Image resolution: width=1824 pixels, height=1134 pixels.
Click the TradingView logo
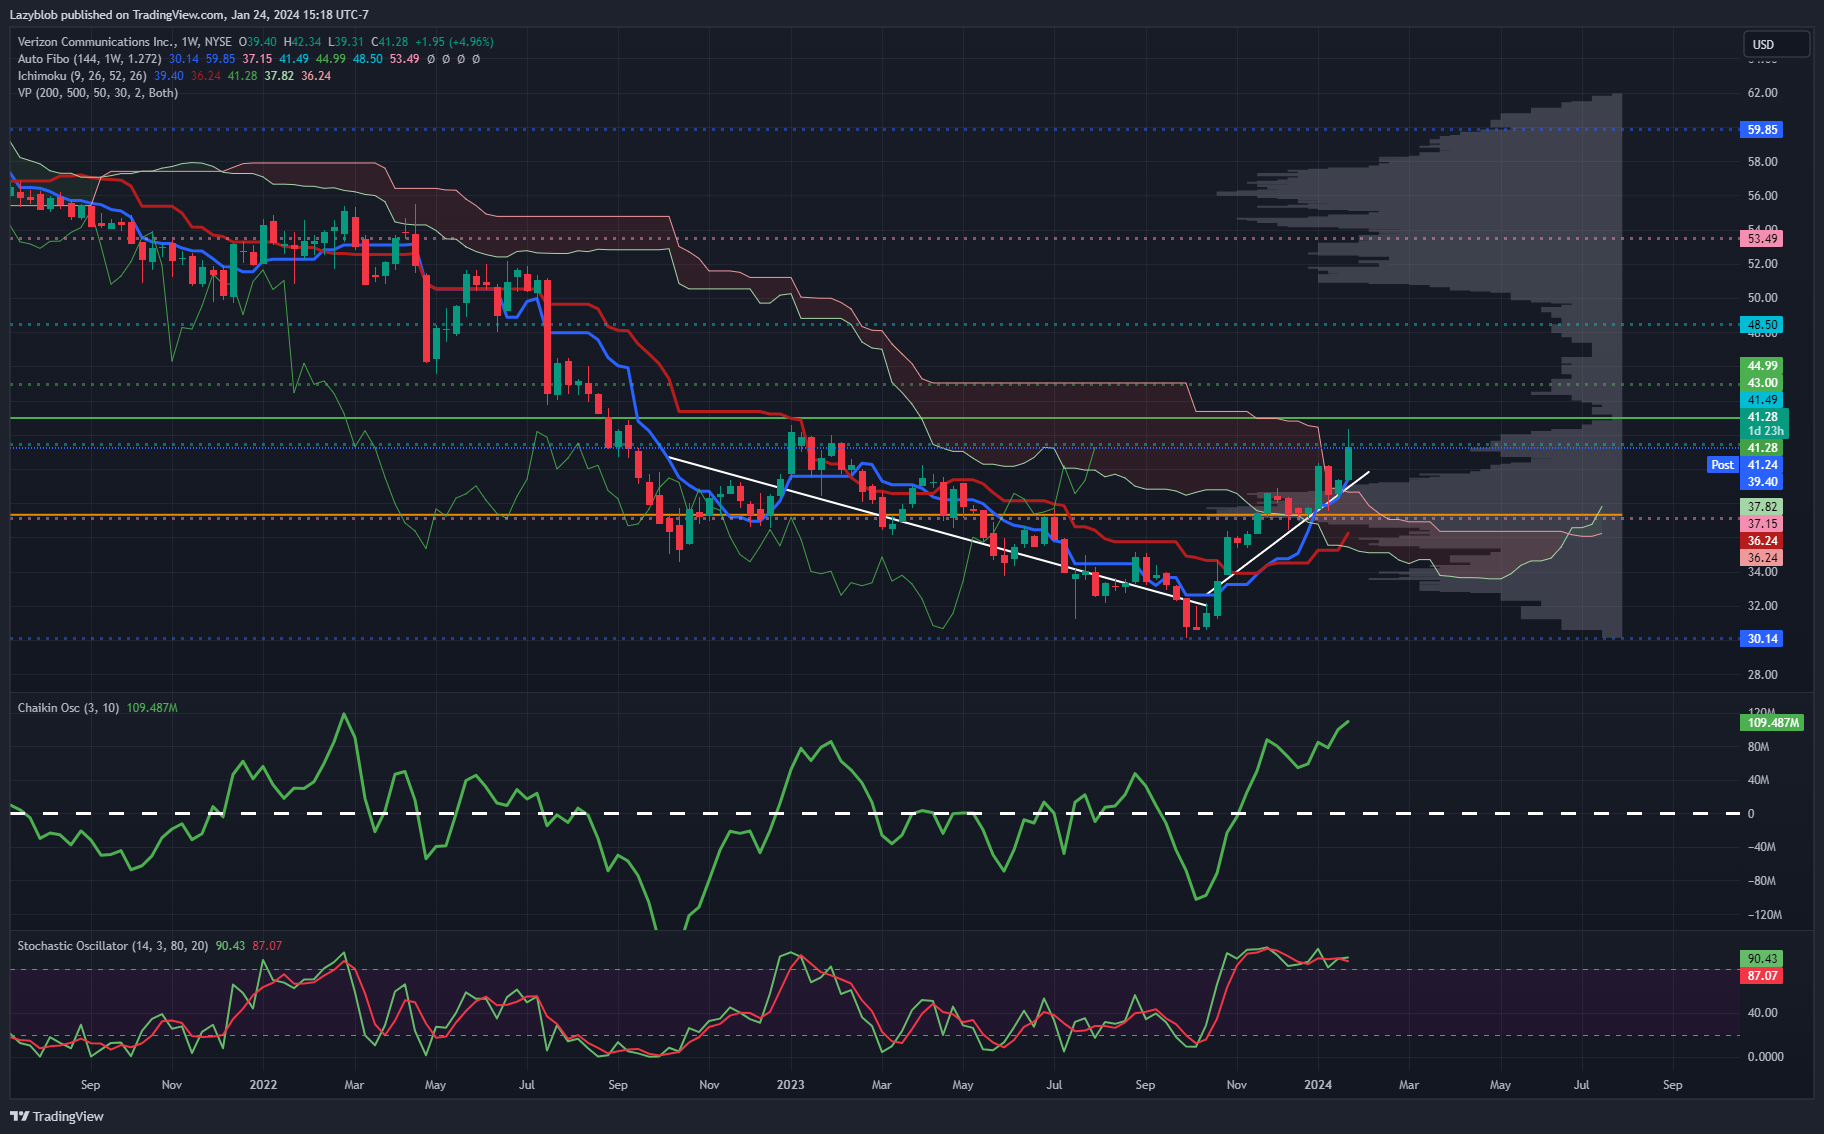pyautogui.click(x=57, y=1116)
